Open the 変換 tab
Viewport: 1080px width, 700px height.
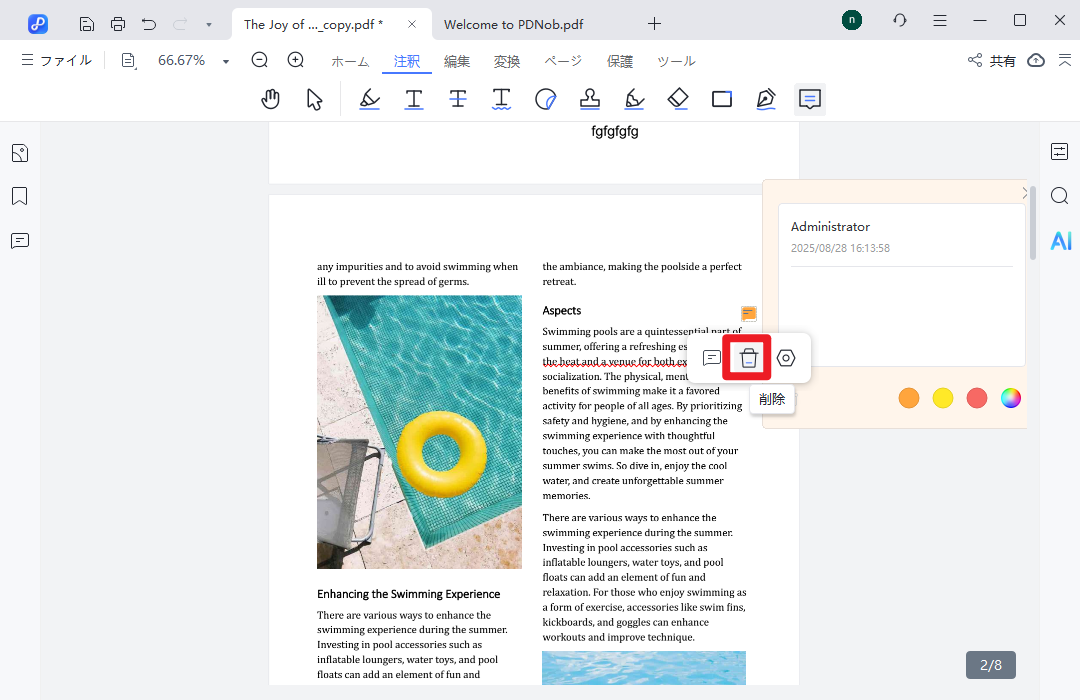pyautogui.click(x=507, y=61)
